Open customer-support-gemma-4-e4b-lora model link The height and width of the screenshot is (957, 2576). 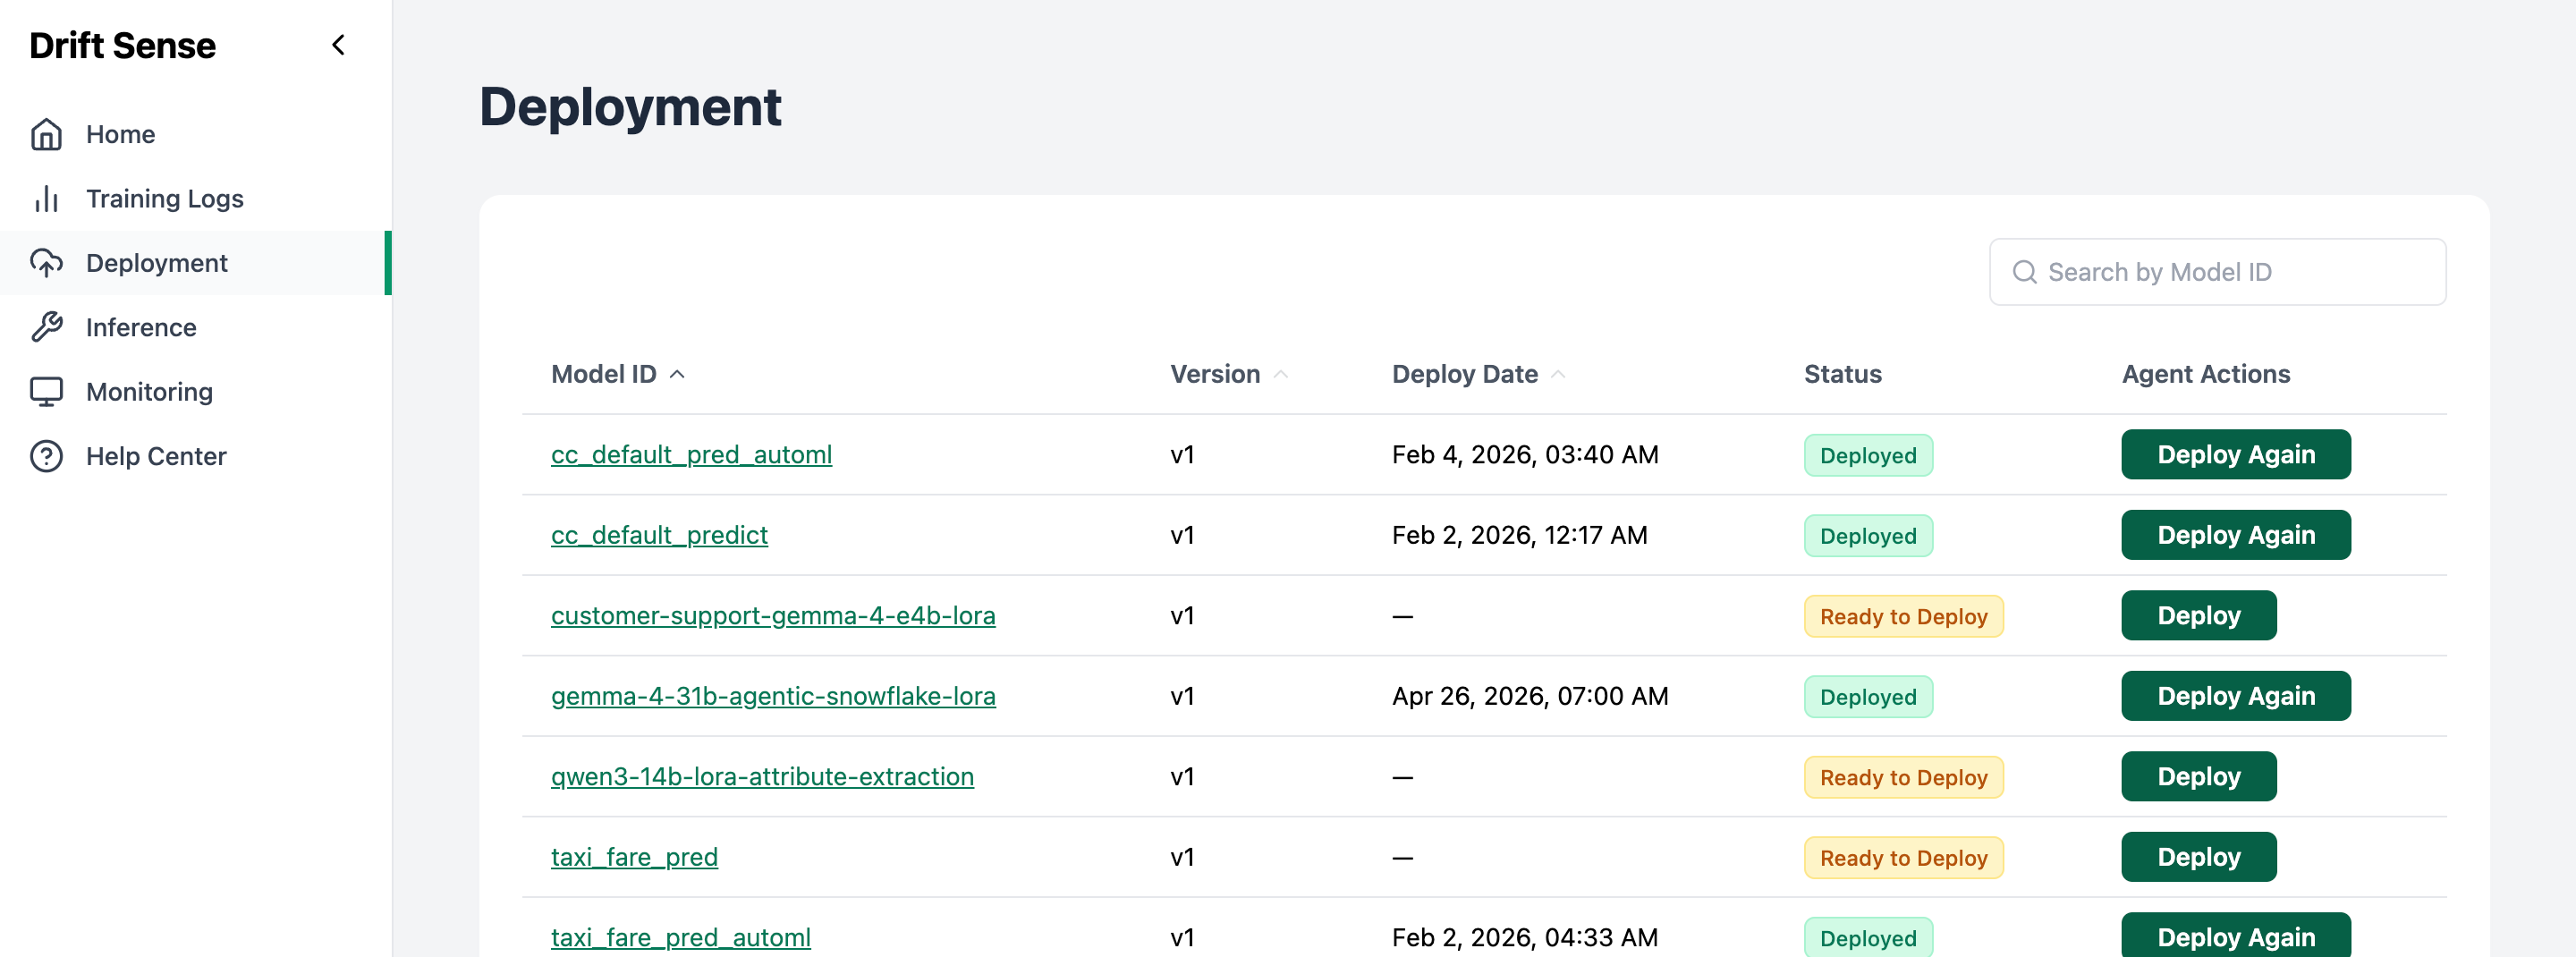773,616
